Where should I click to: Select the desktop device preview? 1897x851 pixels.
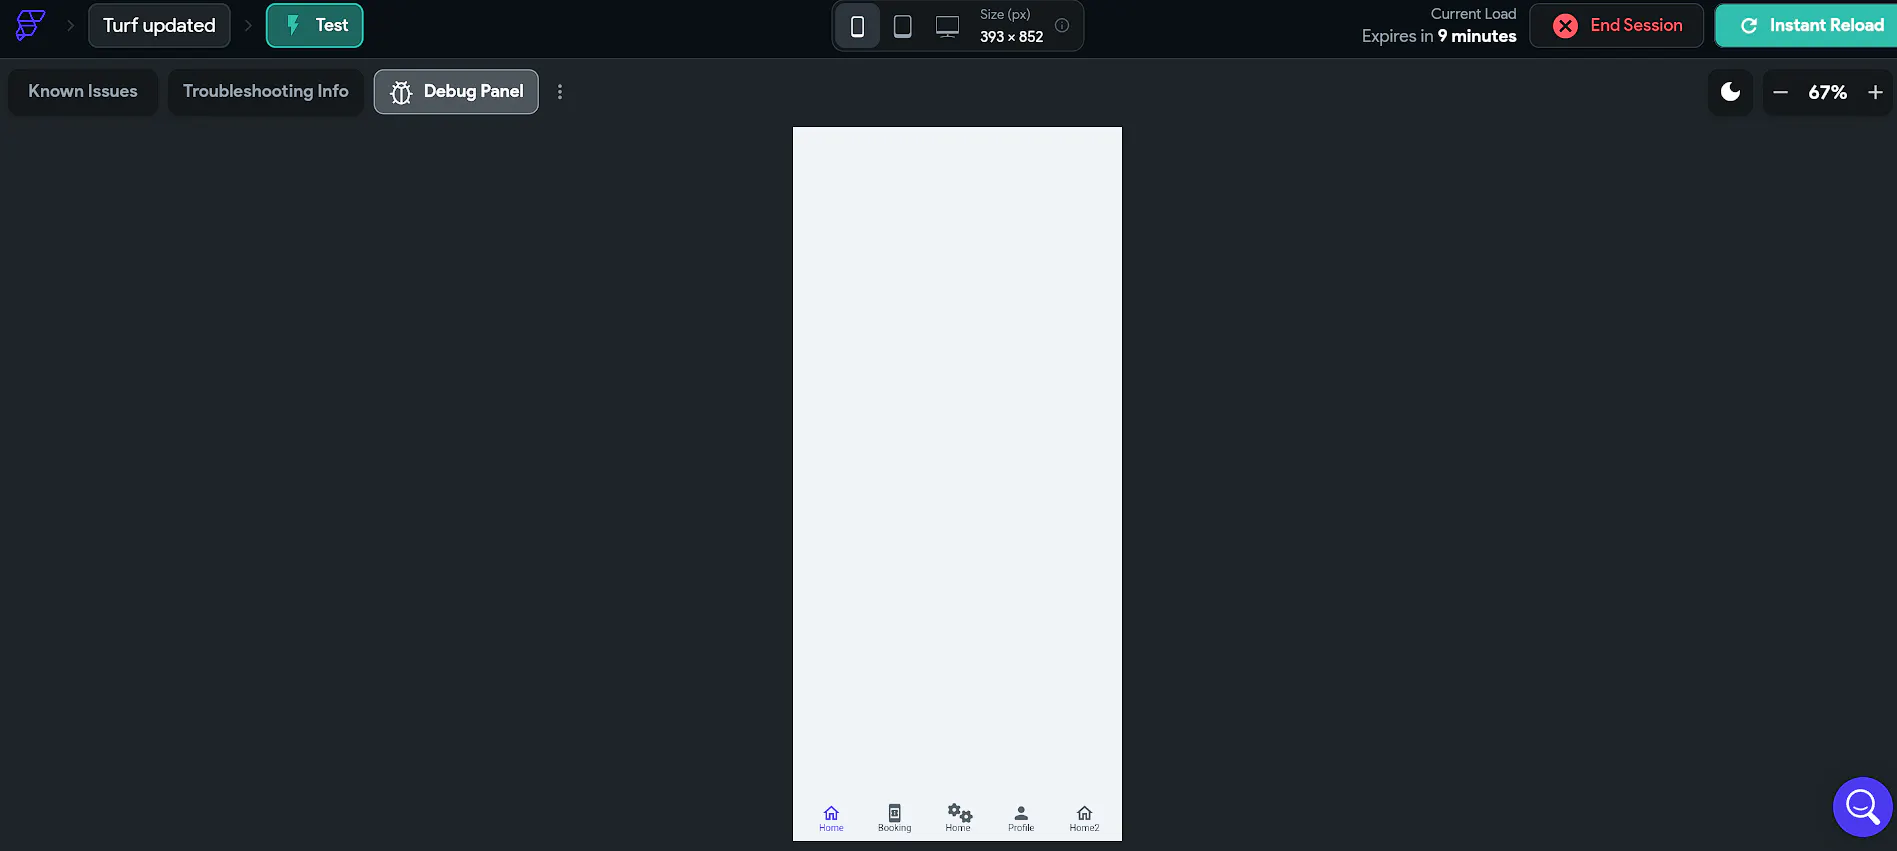tap(947, 26)
